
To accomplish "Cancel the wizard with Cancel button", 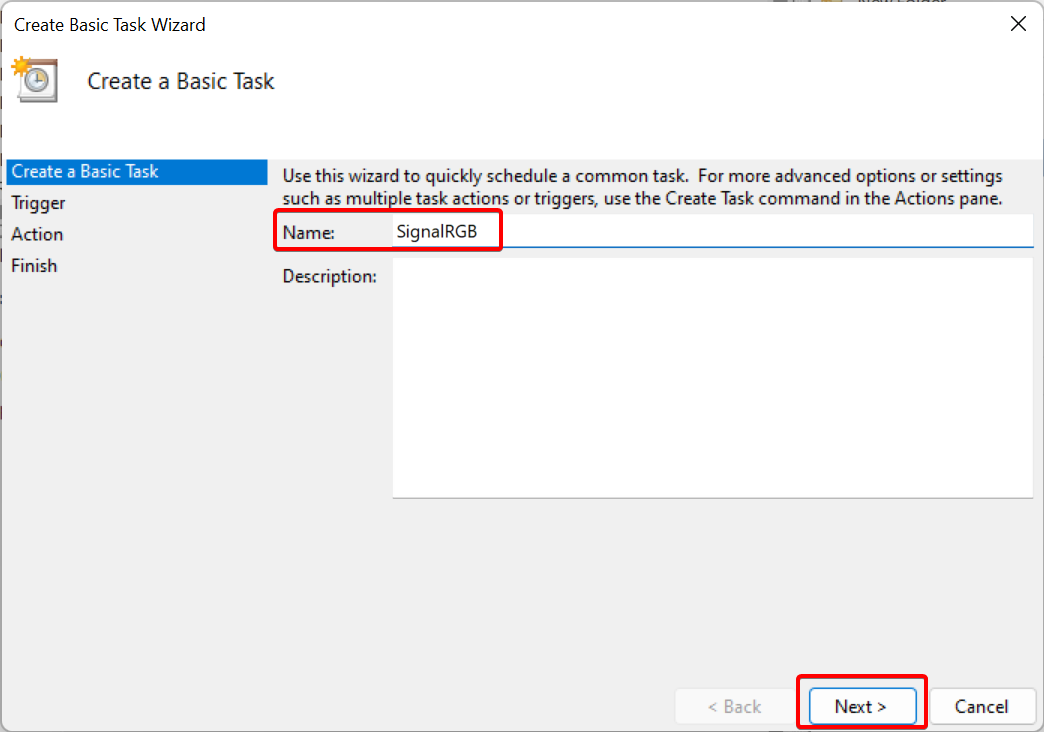I will tap(980, 706).
